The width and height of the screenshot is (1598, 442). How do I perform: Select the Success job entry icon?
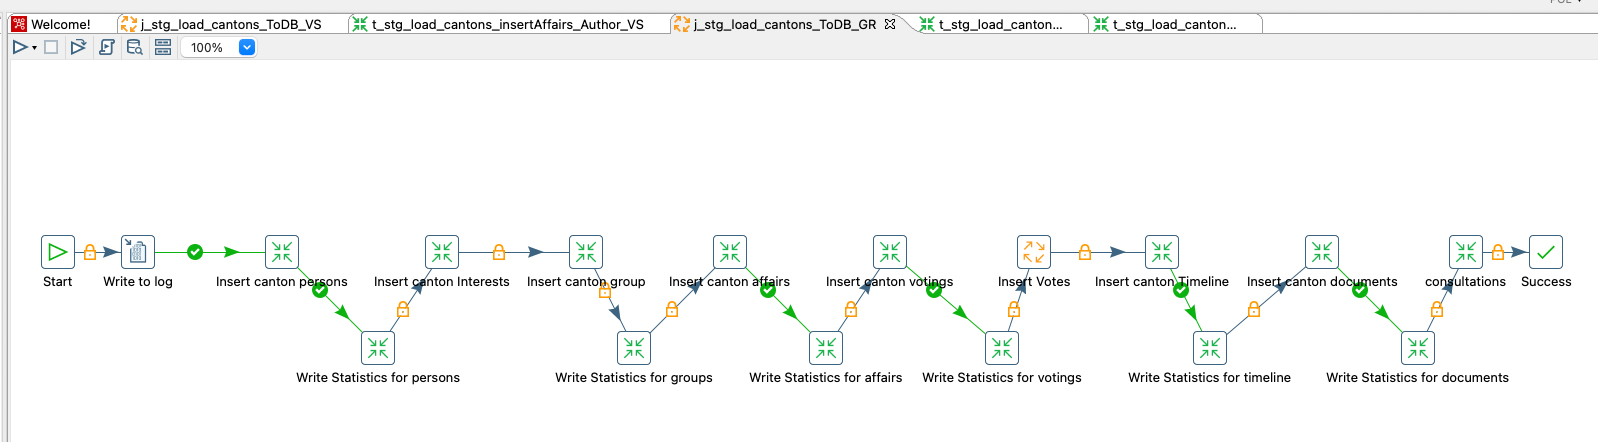(x=1546, y=252)
